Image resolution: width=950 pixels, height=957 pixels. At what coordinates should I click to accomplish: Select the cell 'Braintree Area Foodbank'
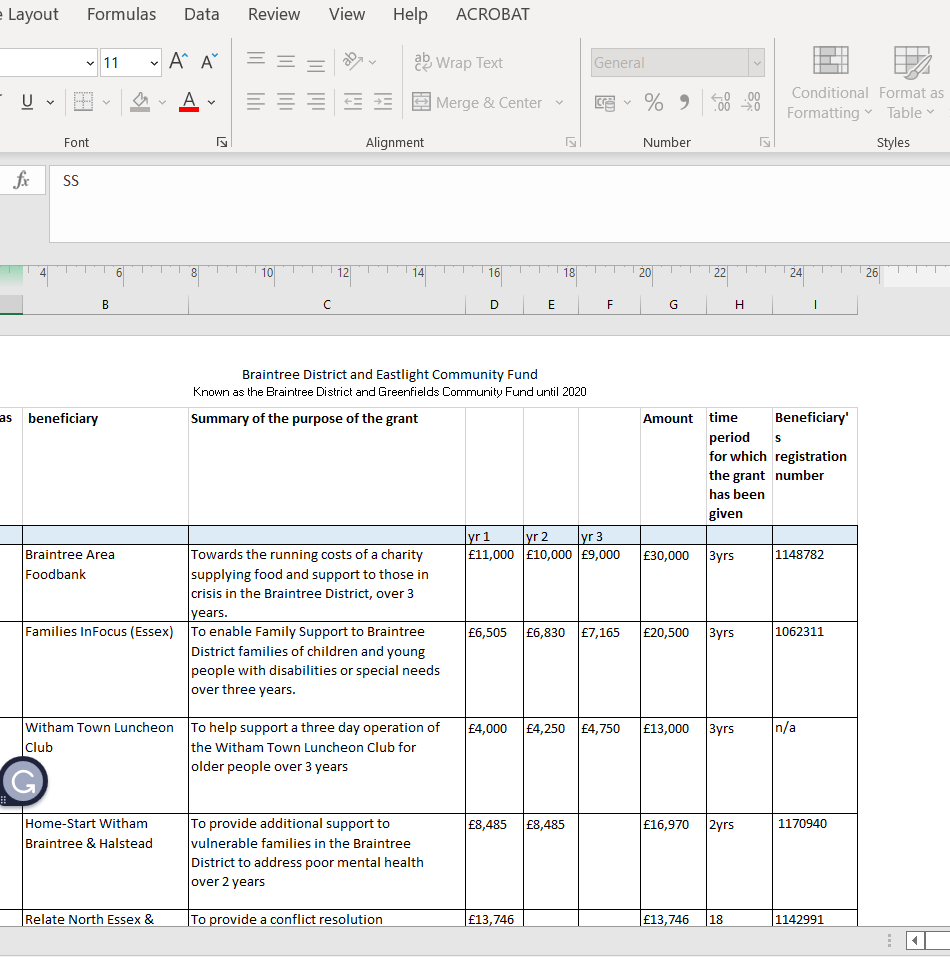pos(106,583)
